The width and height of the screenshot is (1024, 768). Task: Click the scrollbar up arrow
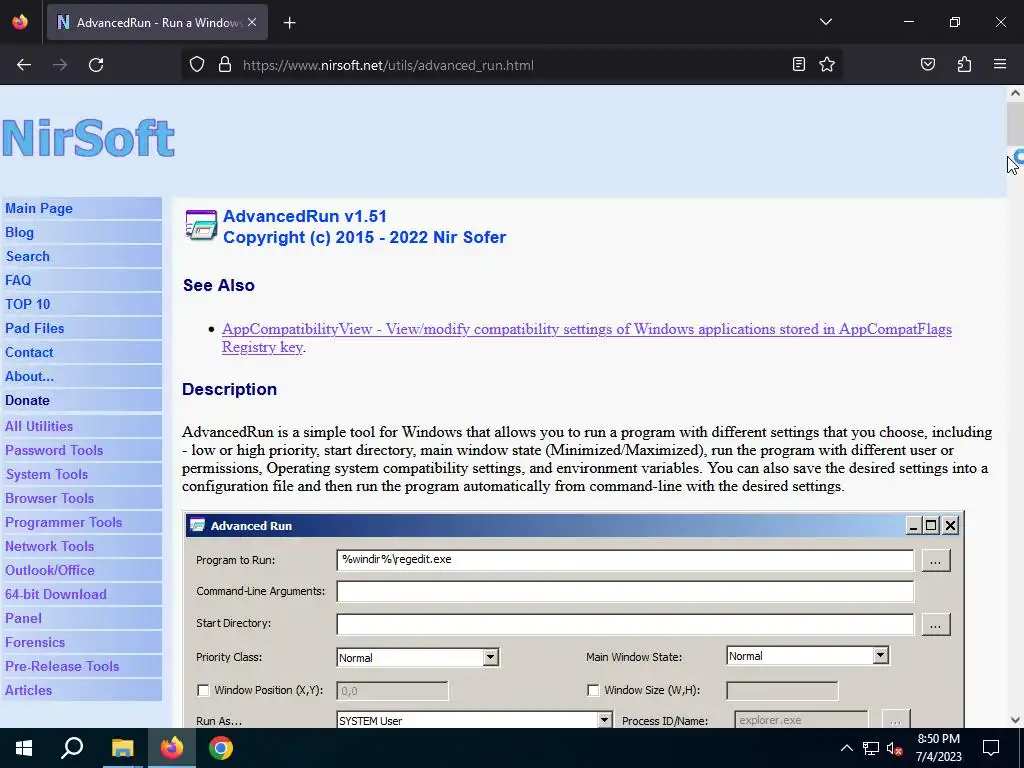pos(1015,93)
